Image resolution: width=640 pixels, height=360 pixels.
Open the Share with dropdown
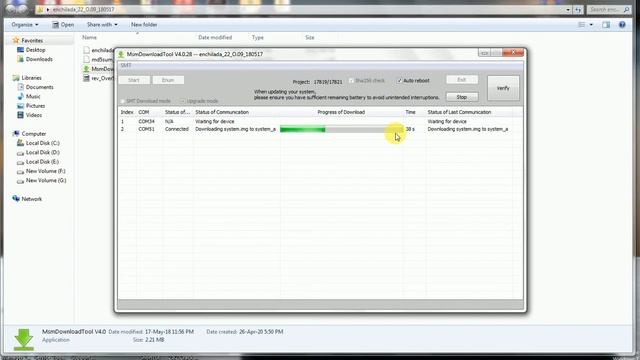102,24
